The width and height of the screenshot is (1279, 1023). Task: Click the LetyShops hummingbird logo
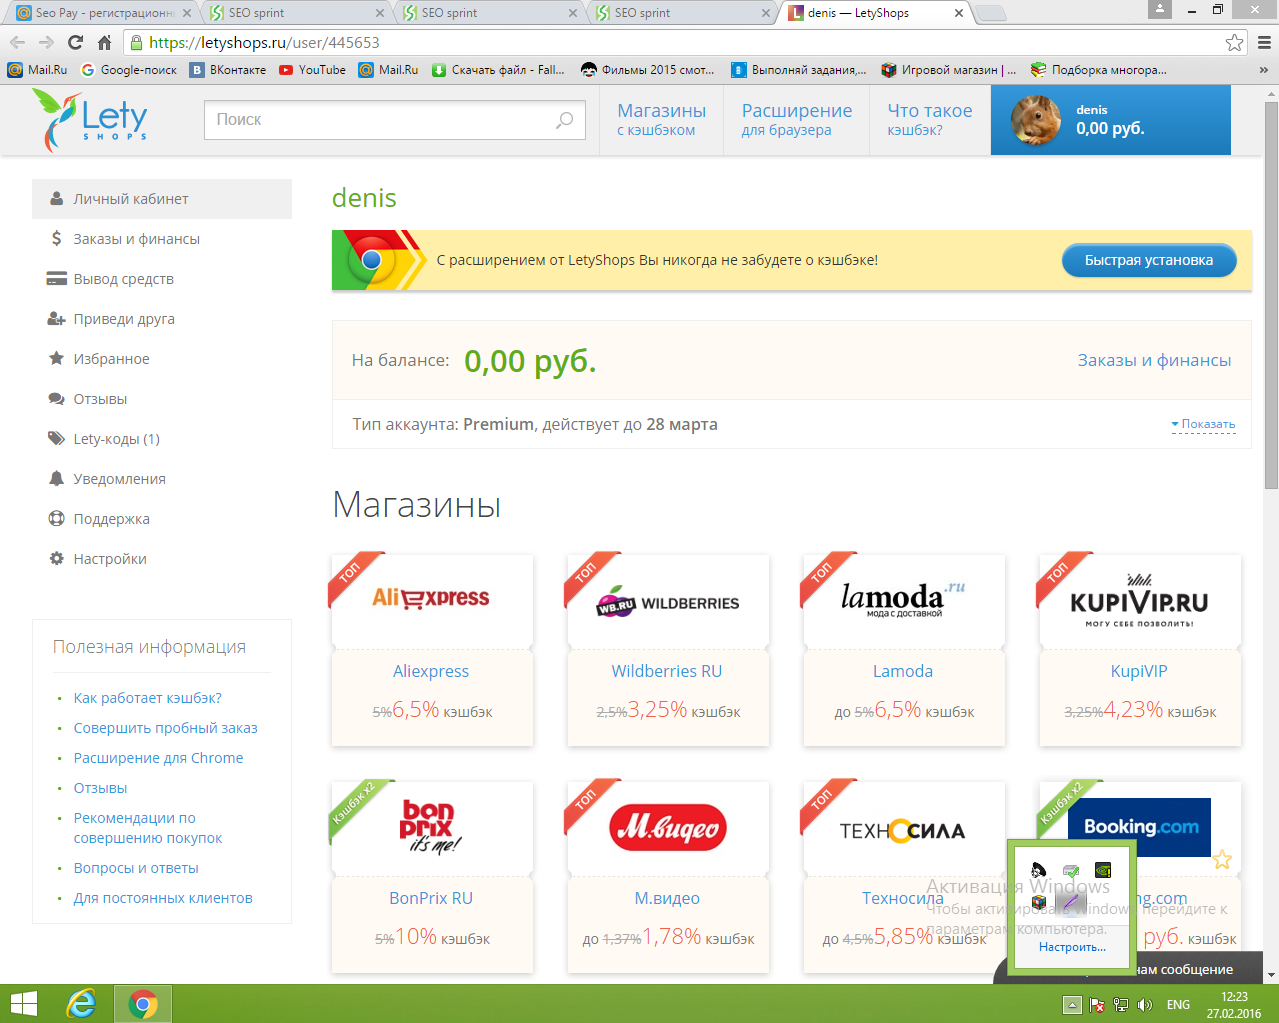(89, 120)
